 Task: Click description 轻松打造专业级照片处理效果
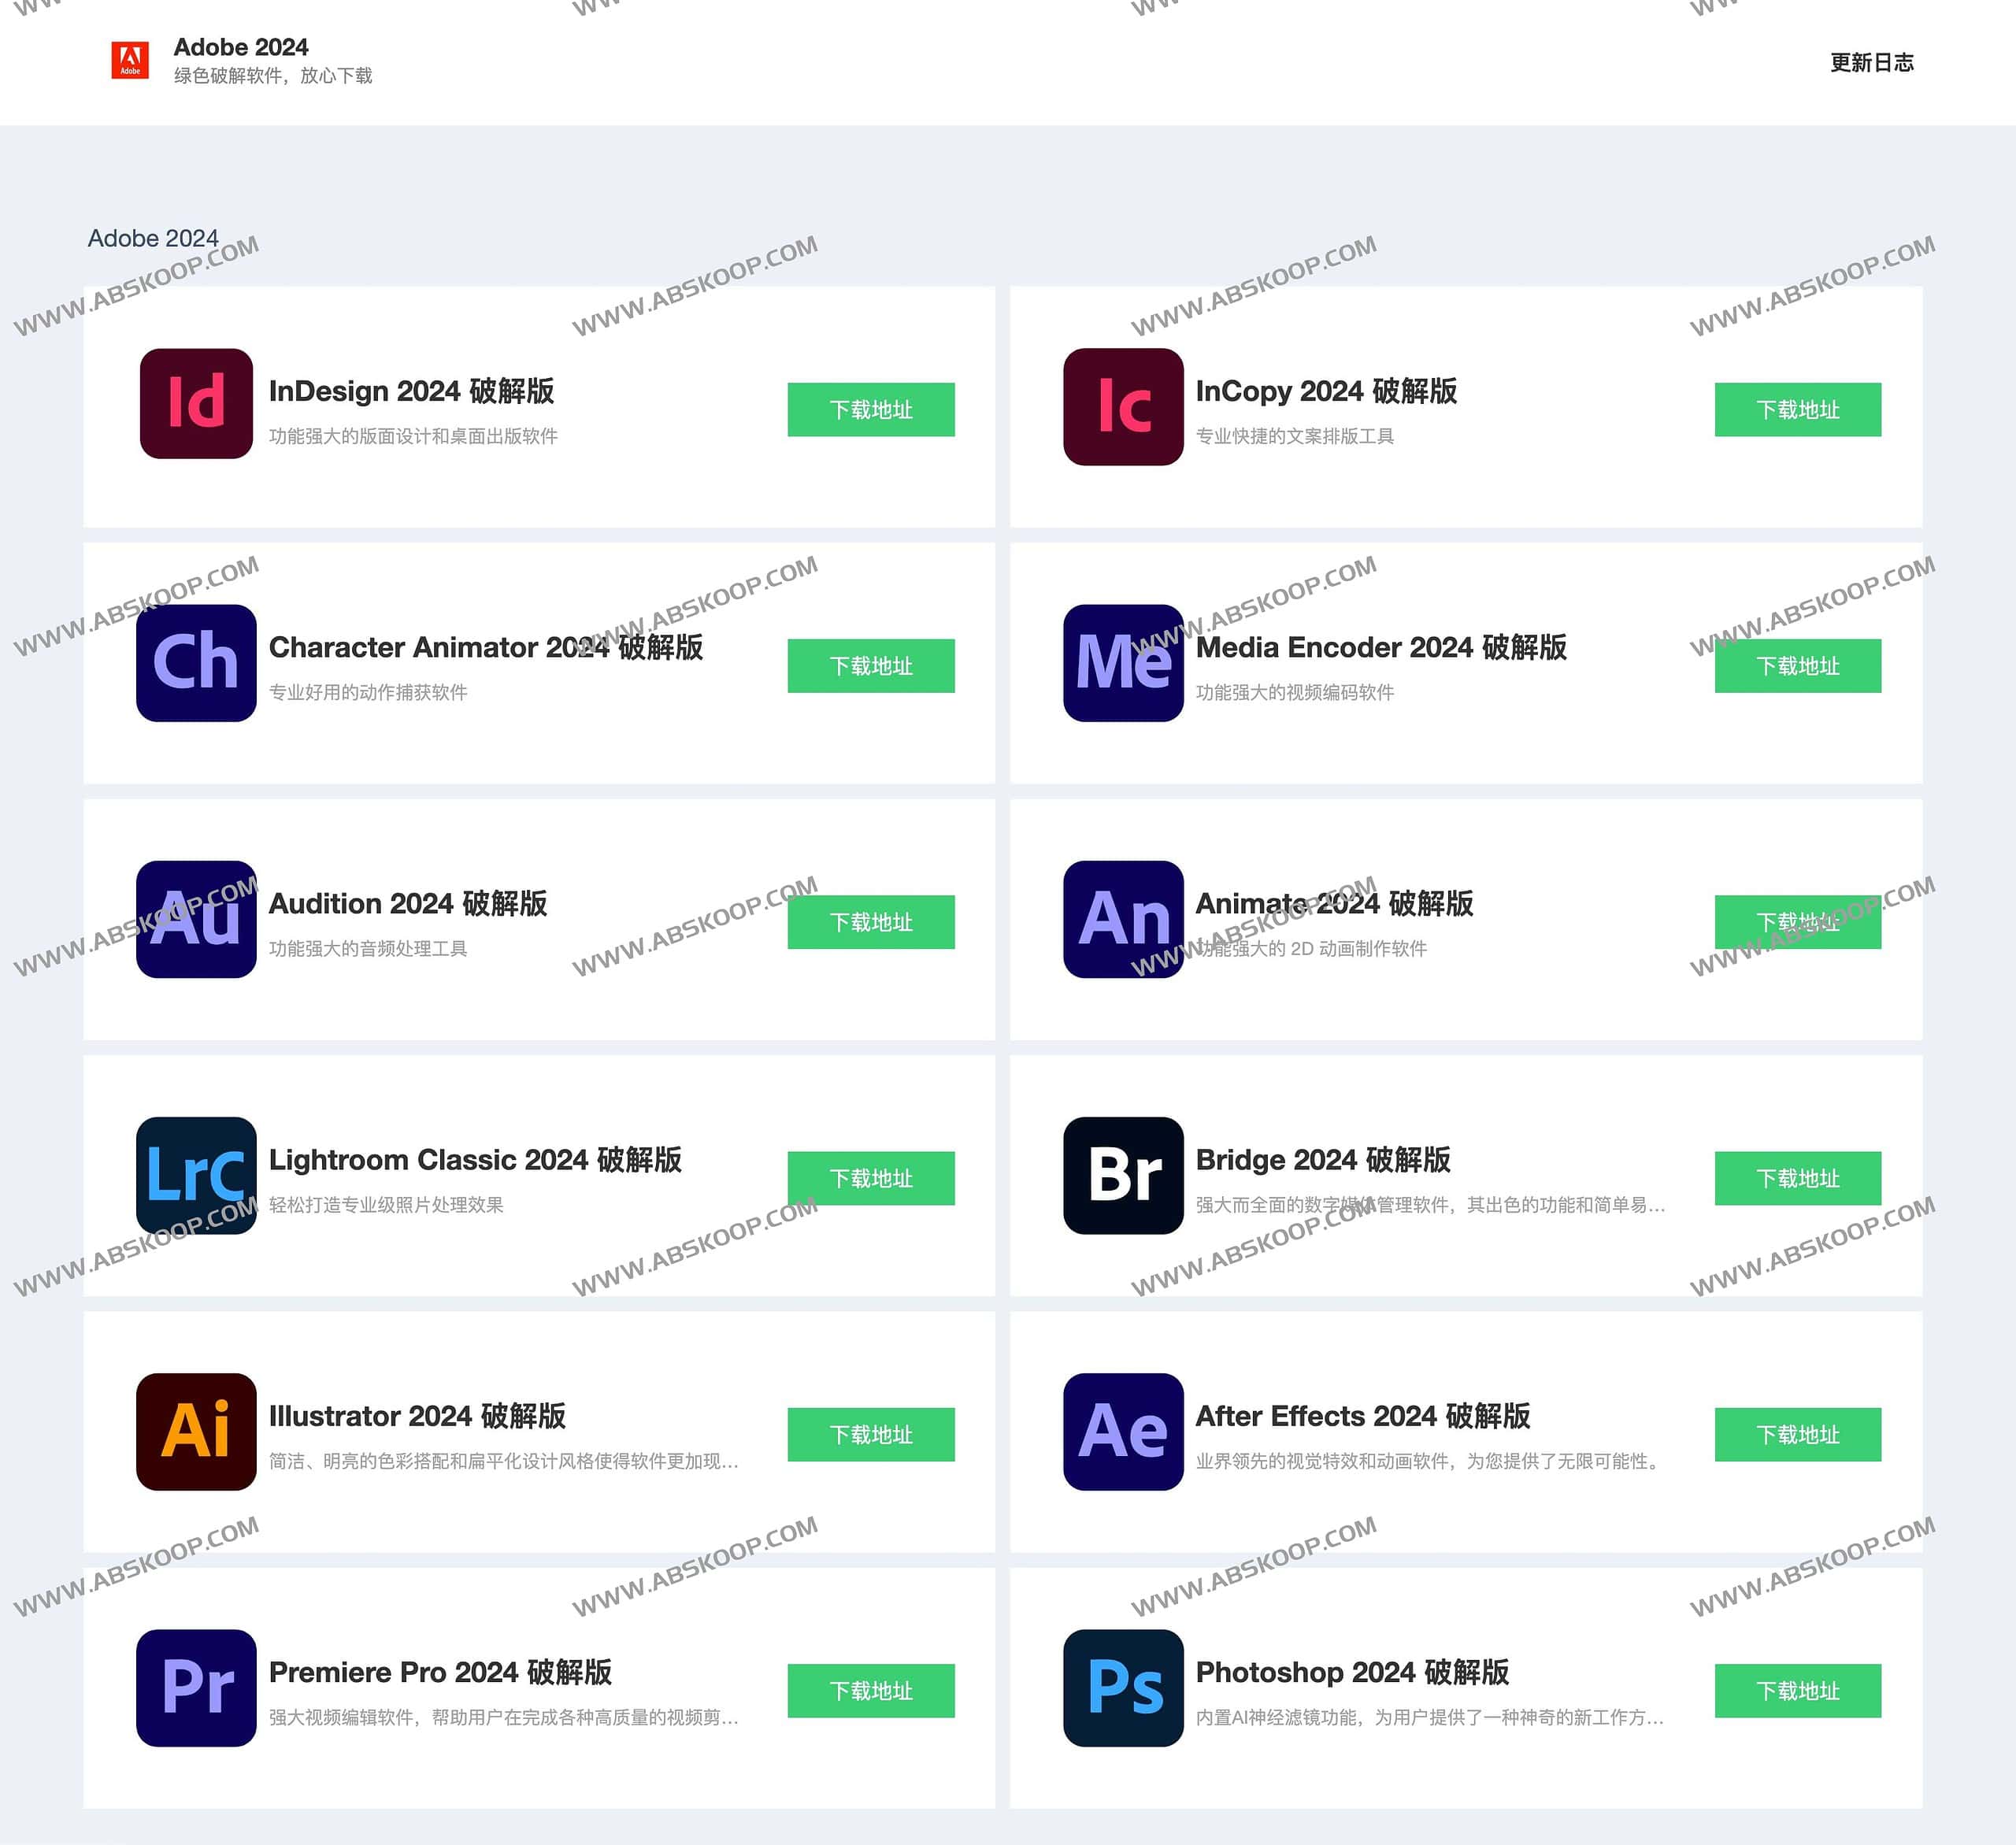(x=386, y=1205)
